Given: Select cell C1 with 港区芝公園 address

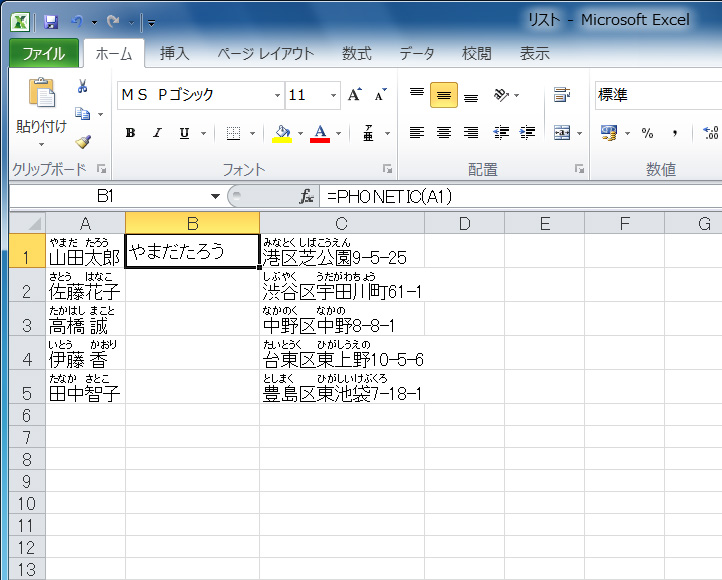Looking at the screenshot, I should click(341, 252).
